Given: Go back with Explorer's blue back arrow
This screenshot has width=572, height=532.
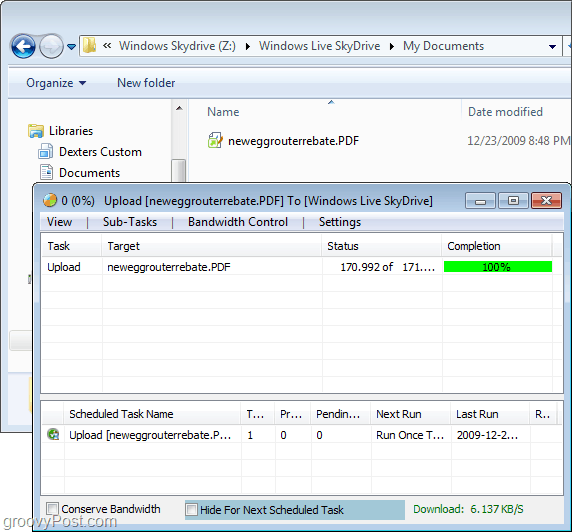Looking at the screenshot, I should pyautogui.click(x=23, y=46).
